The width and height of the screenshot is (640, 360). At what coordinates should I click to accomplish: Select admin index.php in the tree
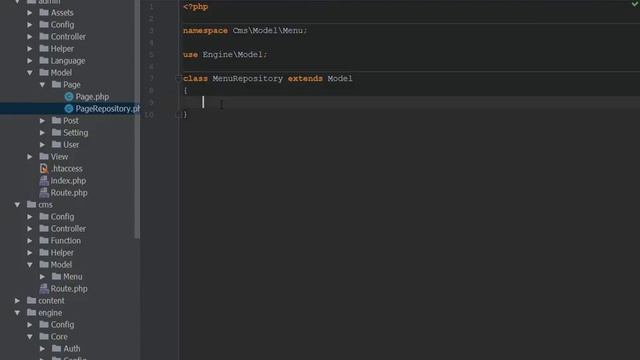coord(68,181)
